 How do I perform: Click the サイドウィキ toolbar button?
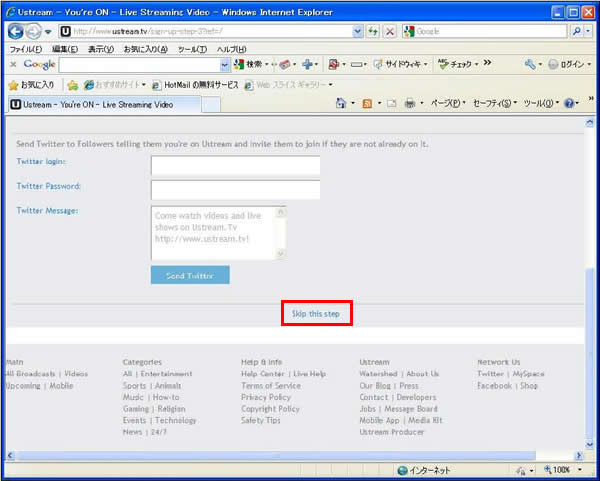pyautogui.click(x=400, y=64)
